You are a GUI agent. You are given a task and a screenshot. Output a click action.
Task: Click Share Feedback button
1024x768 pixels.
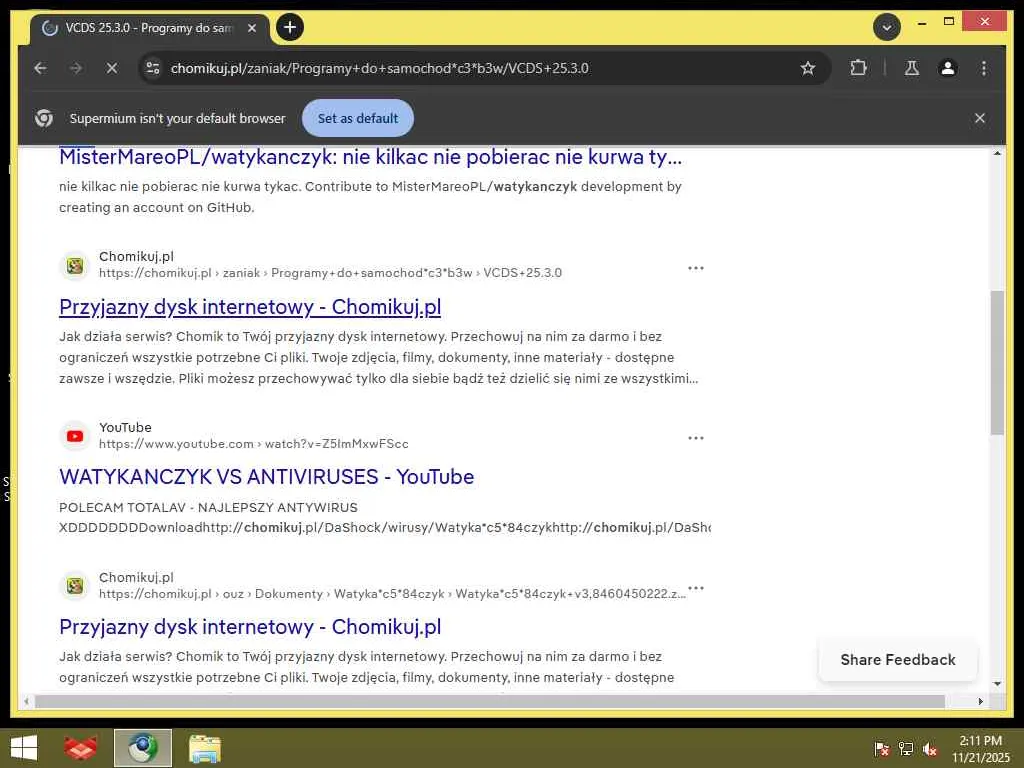click(x=898, y=660)
